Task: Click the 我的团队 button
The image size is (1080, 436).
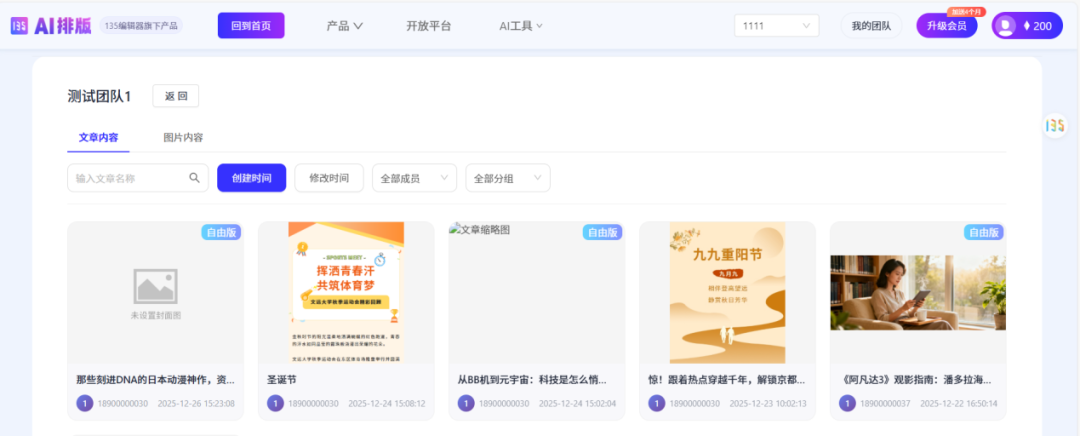Action: (x=871, y=26)
